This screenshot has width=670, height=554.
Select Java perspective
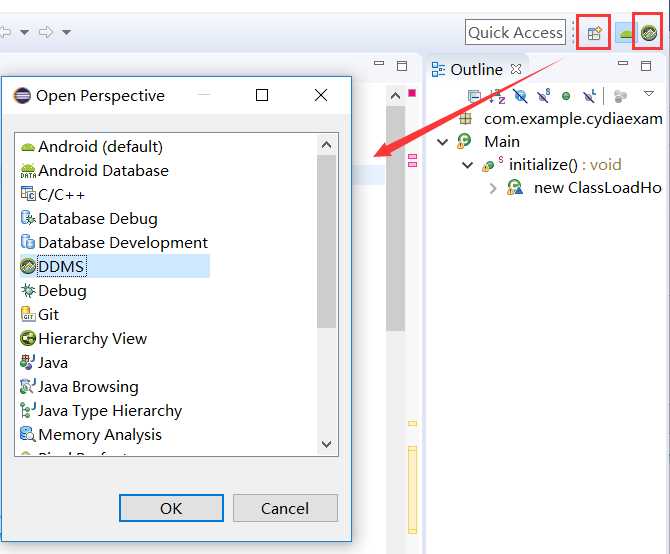point(53,363)
